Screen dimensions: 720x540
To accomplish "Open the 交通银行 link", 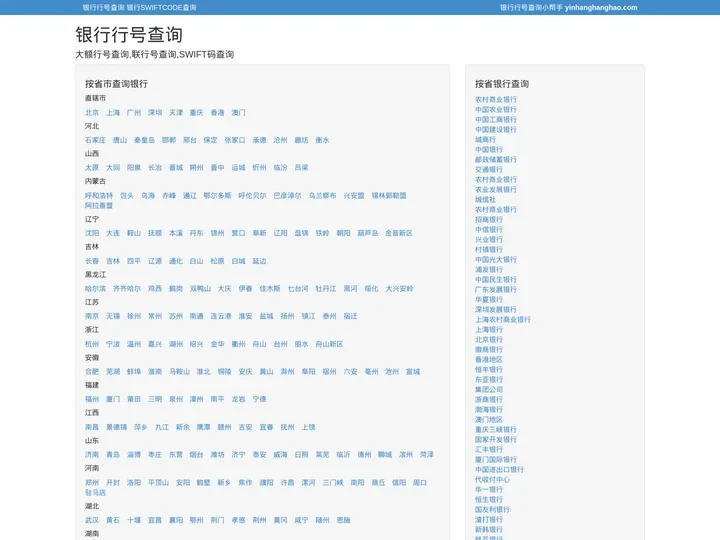I will [489, 169].
